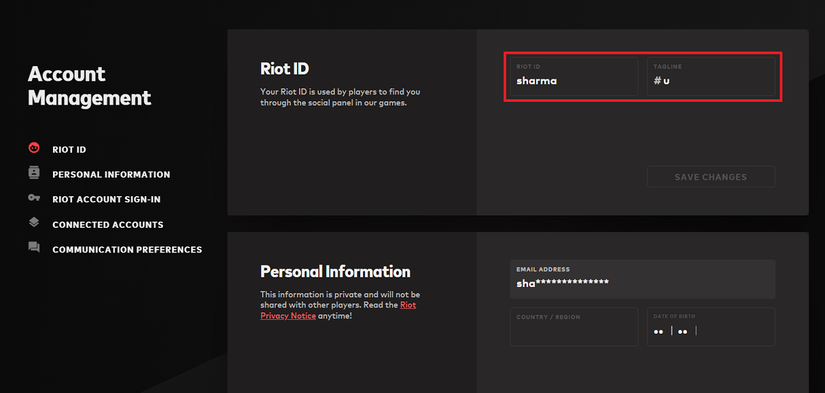Click the Riot ID field containing sharma

pyautogui.click(x=574, y=76)
